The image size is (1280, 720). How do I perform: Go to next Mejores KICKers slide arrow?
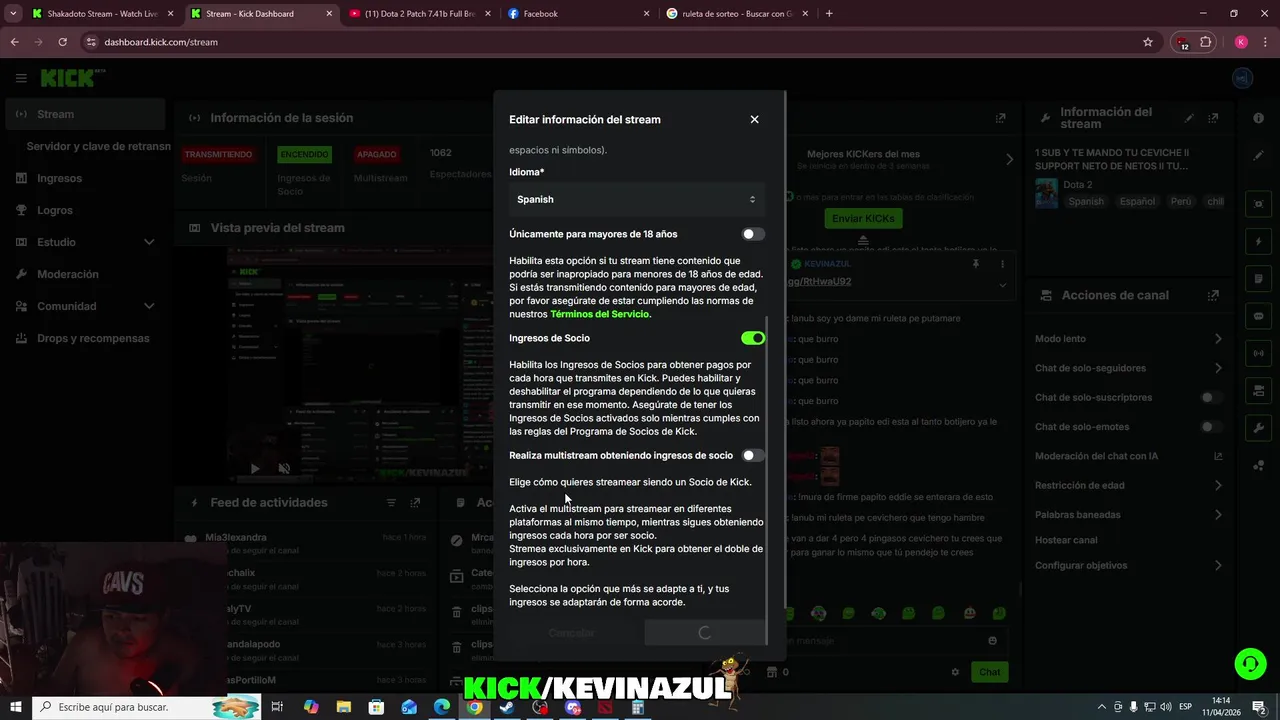coord(1009,159)
